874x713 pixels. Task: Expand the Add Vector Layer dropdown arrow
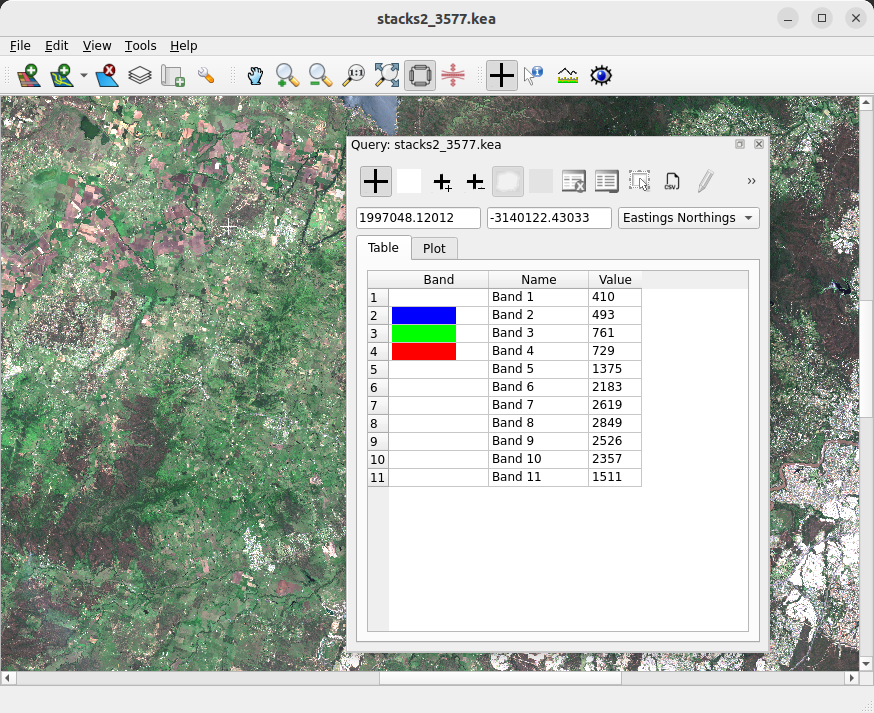(x=84, y=75)
